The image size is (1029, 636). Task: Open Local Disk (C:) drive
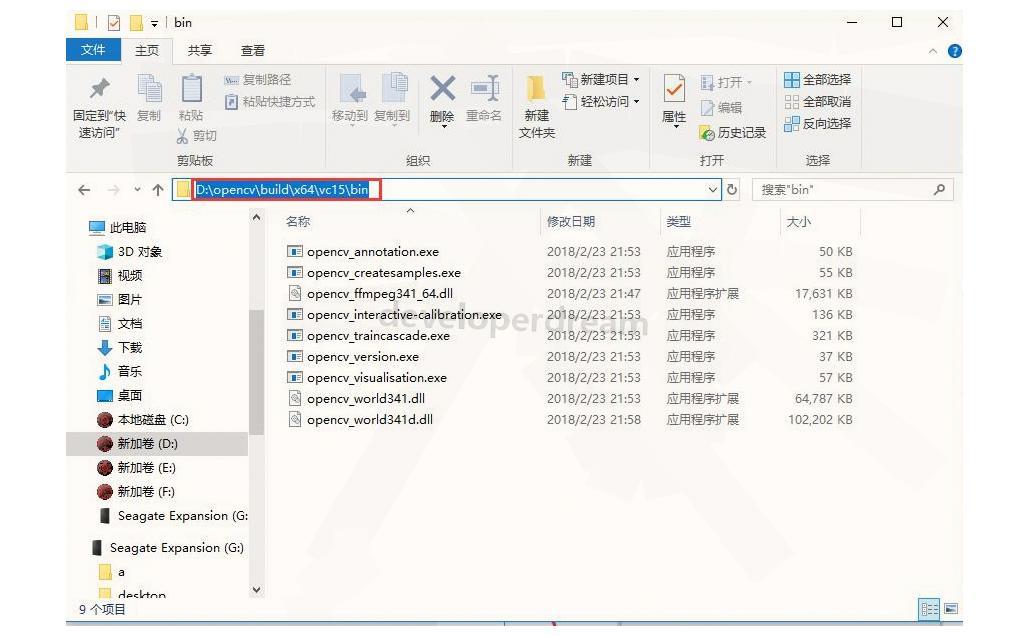(x=143, y=419)
